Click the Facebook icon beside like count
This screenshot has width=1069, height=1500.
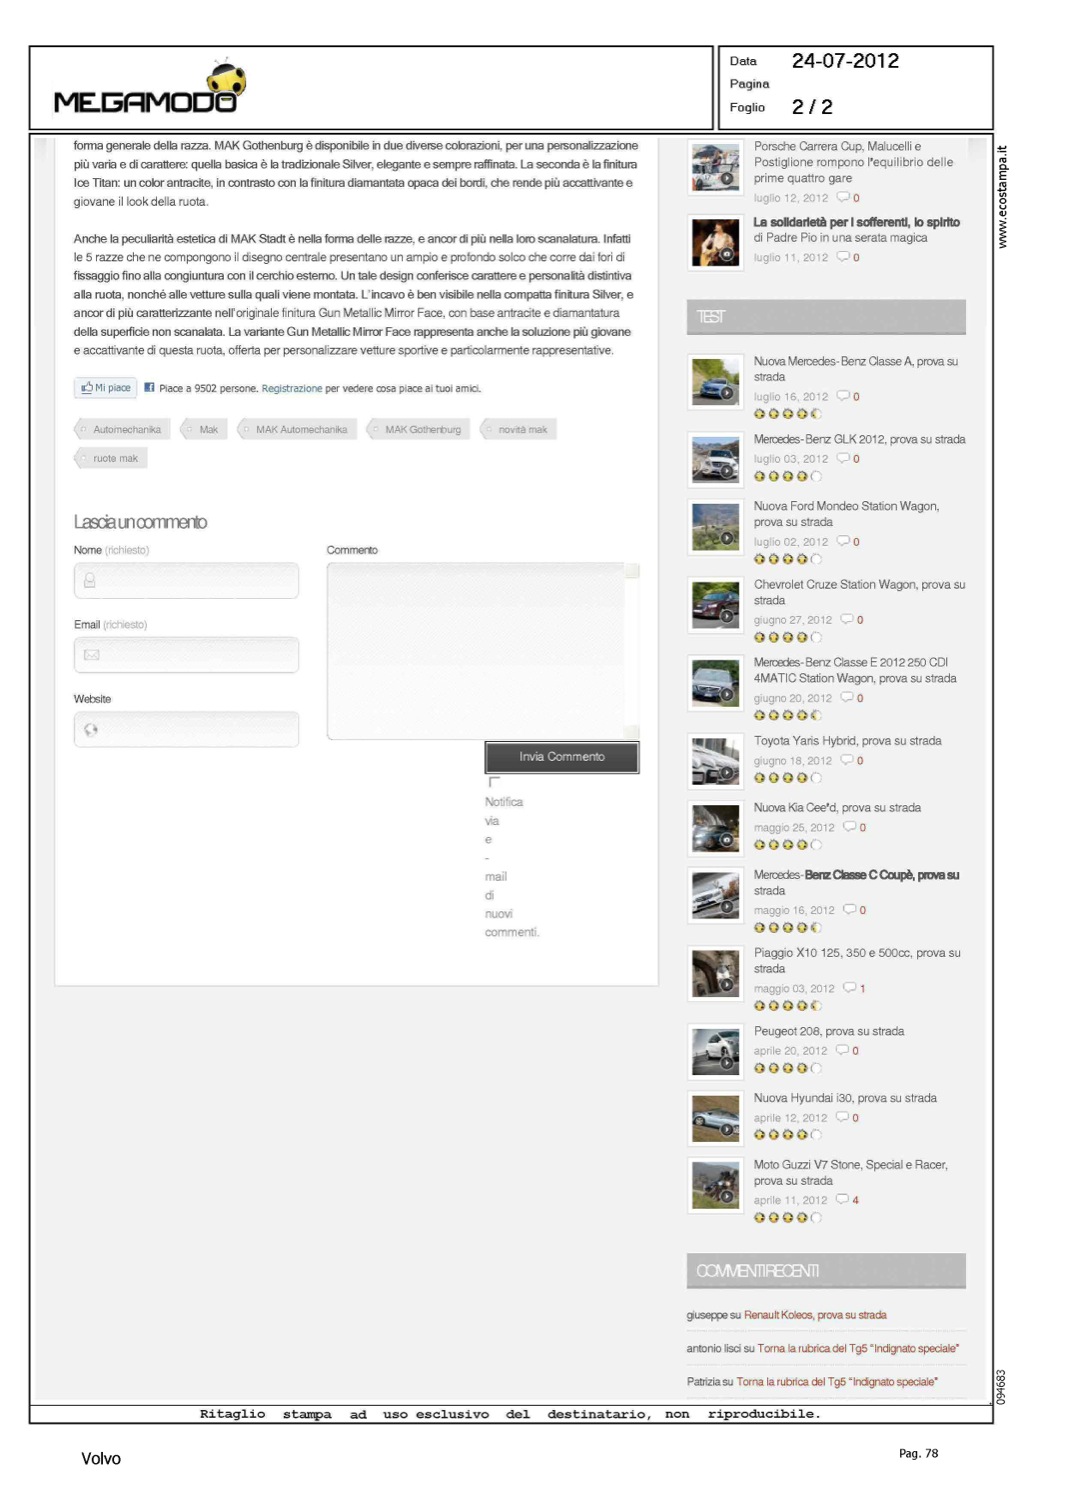click(149, 388)
